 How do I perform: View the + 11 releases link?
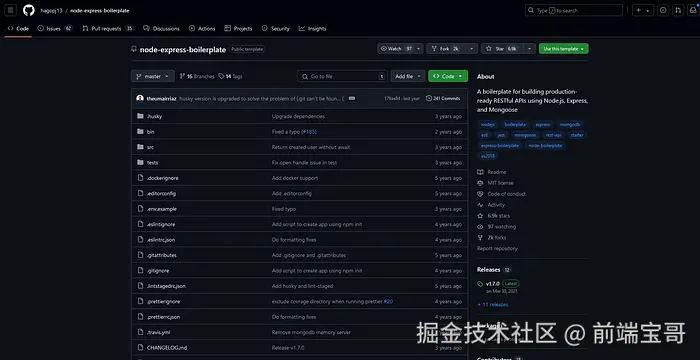pyautogui.click(x=492, y=305)
